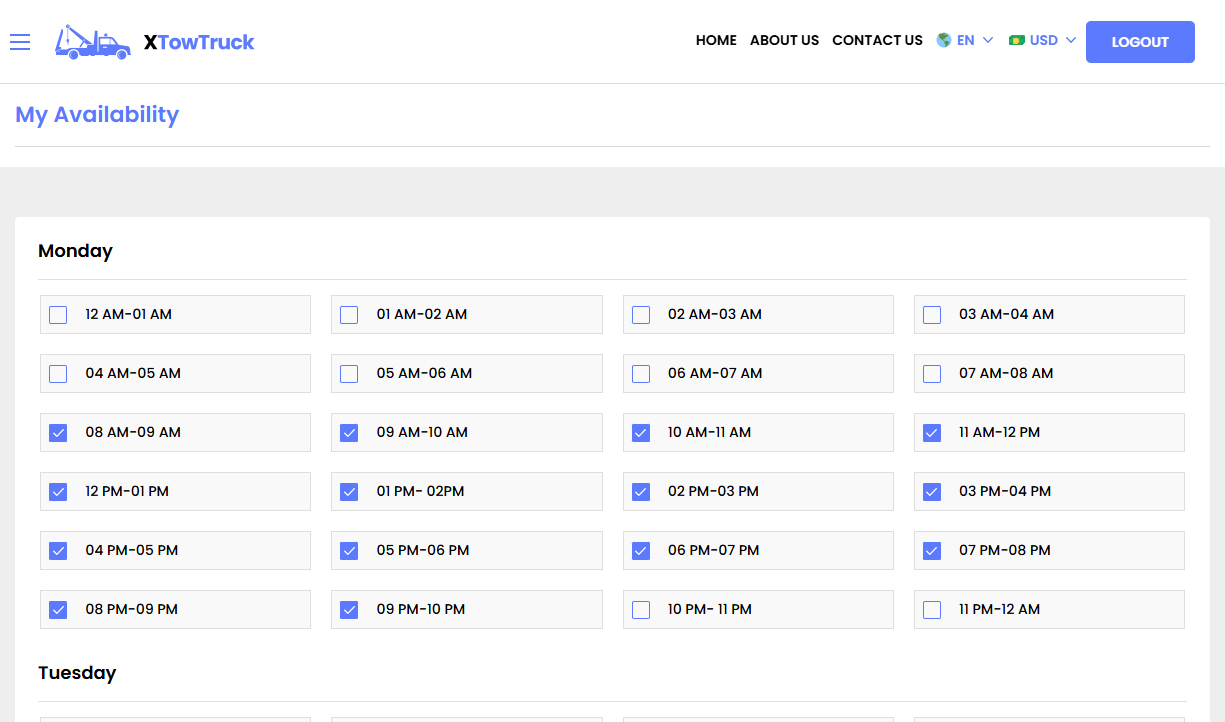Enable the 07 AM-08 AM checkbox
This screenshot has width=1225, height=722.
(931, 373)
